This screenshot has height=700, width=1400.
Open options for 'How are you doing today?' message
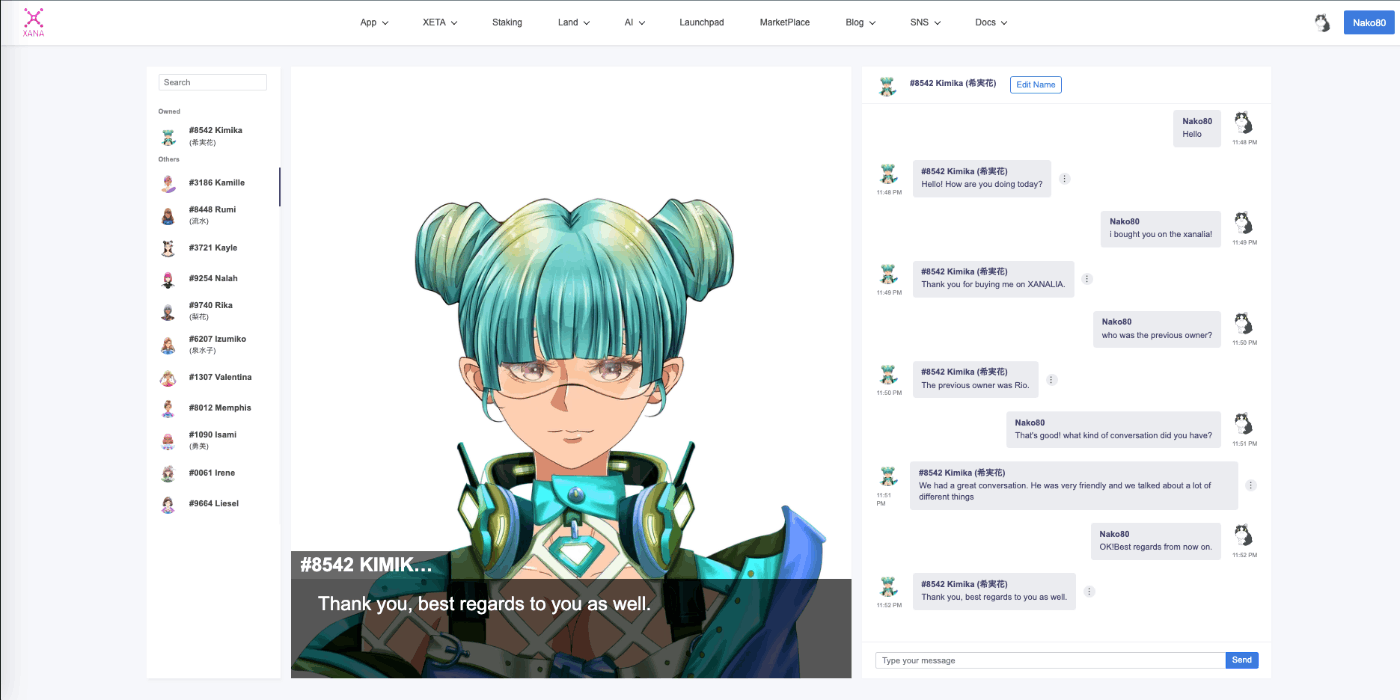coord(1065,179)
